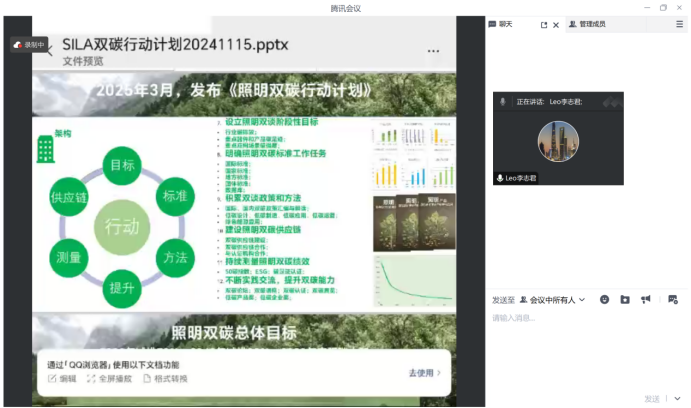The width and height of the screenshot is (691, 408).
Task: Click the announcement megaphone icon
Action: [646, 300]
